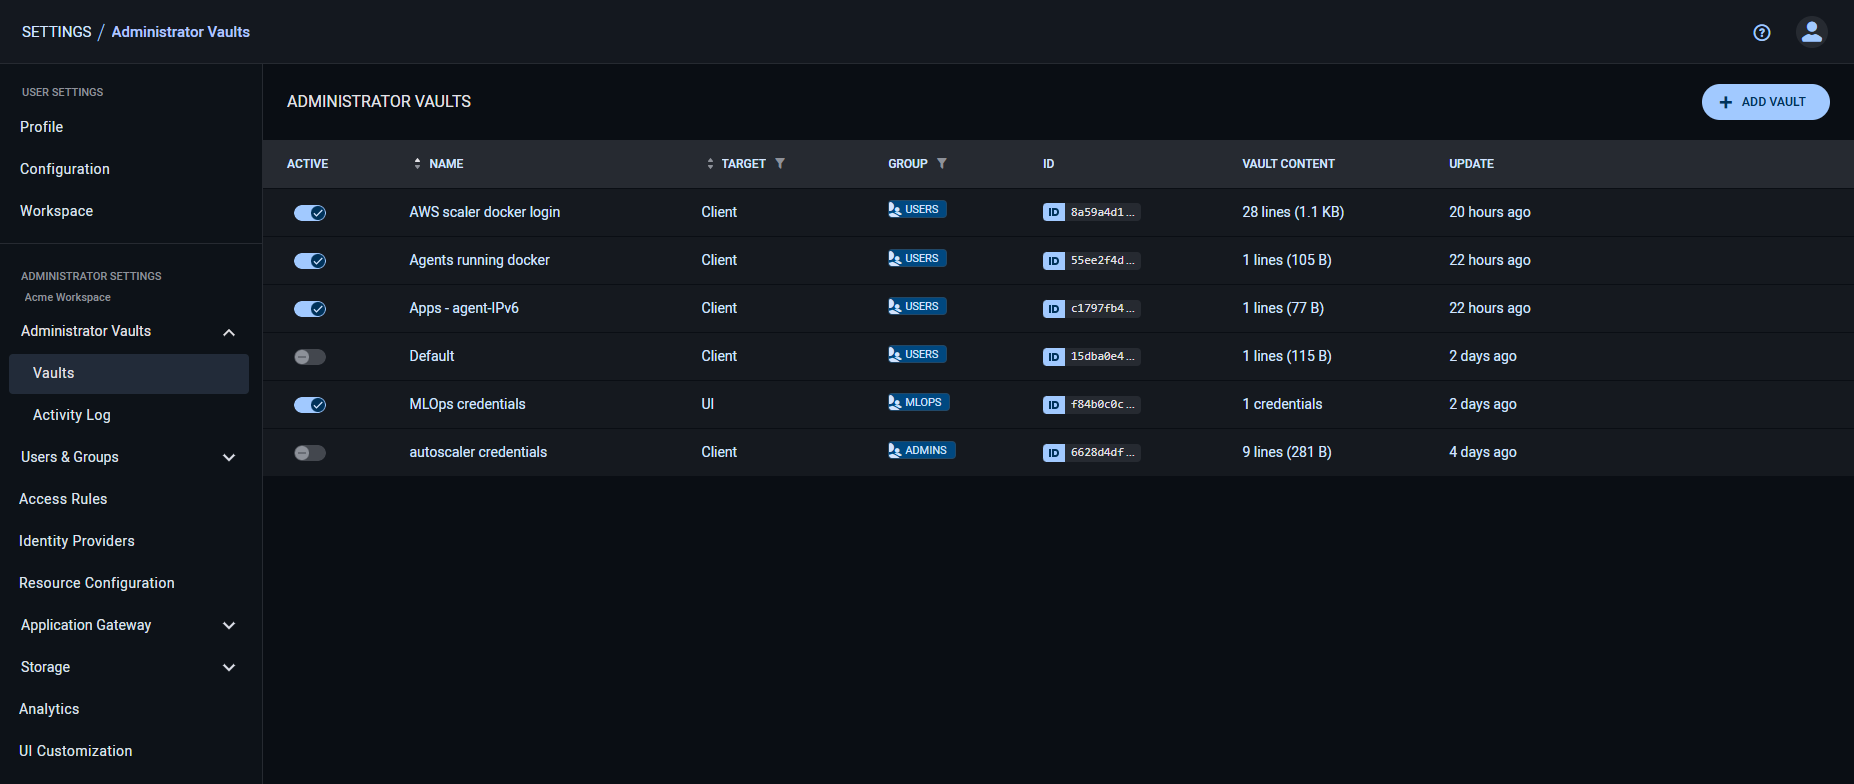
Task: Click MLOPS group tag icon
Action: click(895, 402)
